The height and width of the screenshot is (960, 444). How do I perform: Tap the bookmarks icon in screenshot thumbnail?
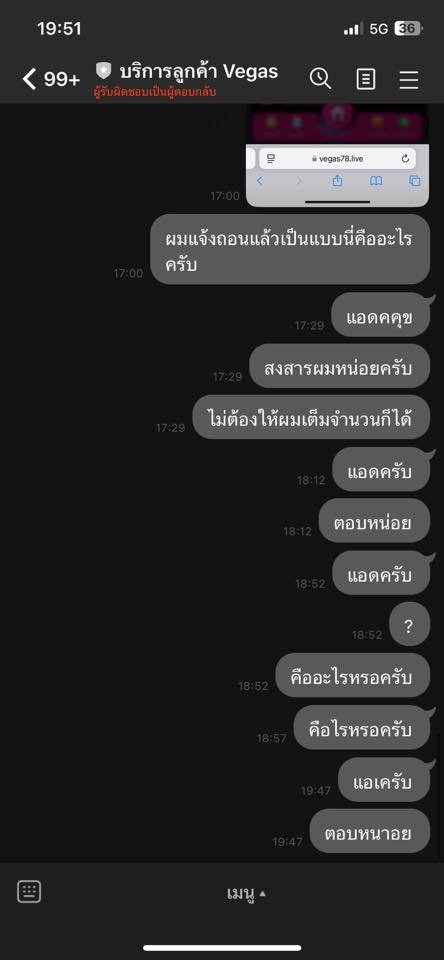(375, 181)
